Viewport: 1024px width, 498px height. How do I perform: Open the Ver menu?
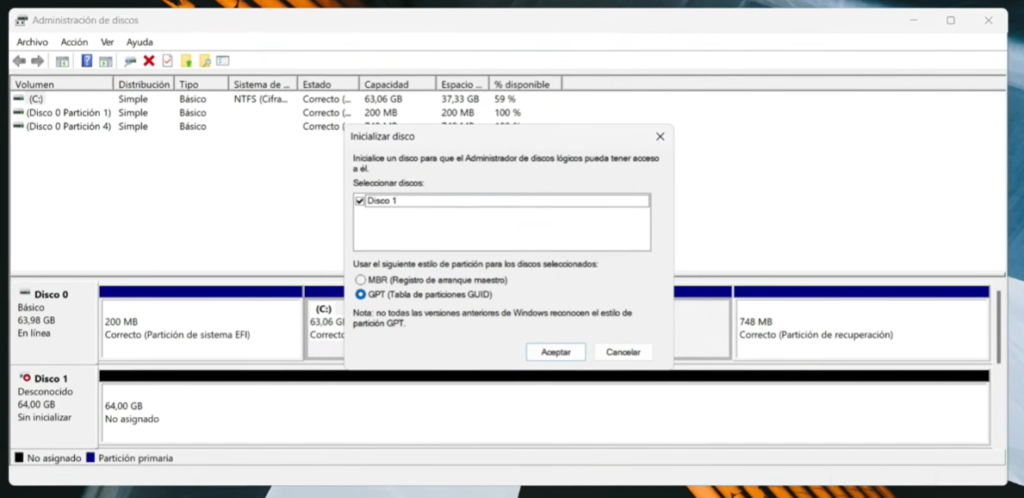click(107, 42)
